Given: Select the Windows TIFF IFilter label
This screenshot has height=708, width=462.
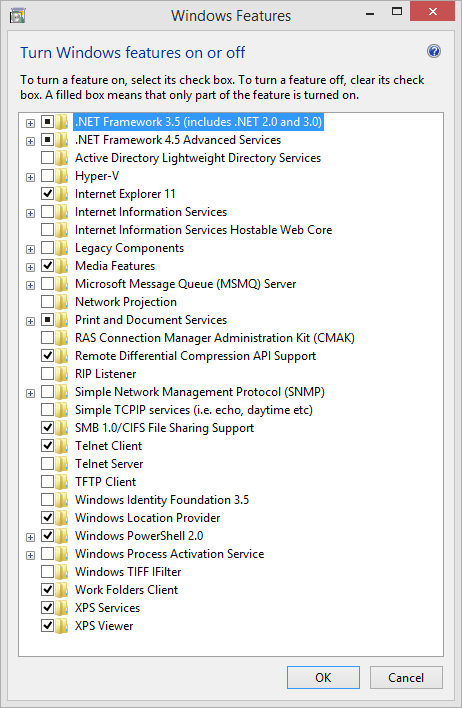Looking at the screenshot, I should (128, 572).
